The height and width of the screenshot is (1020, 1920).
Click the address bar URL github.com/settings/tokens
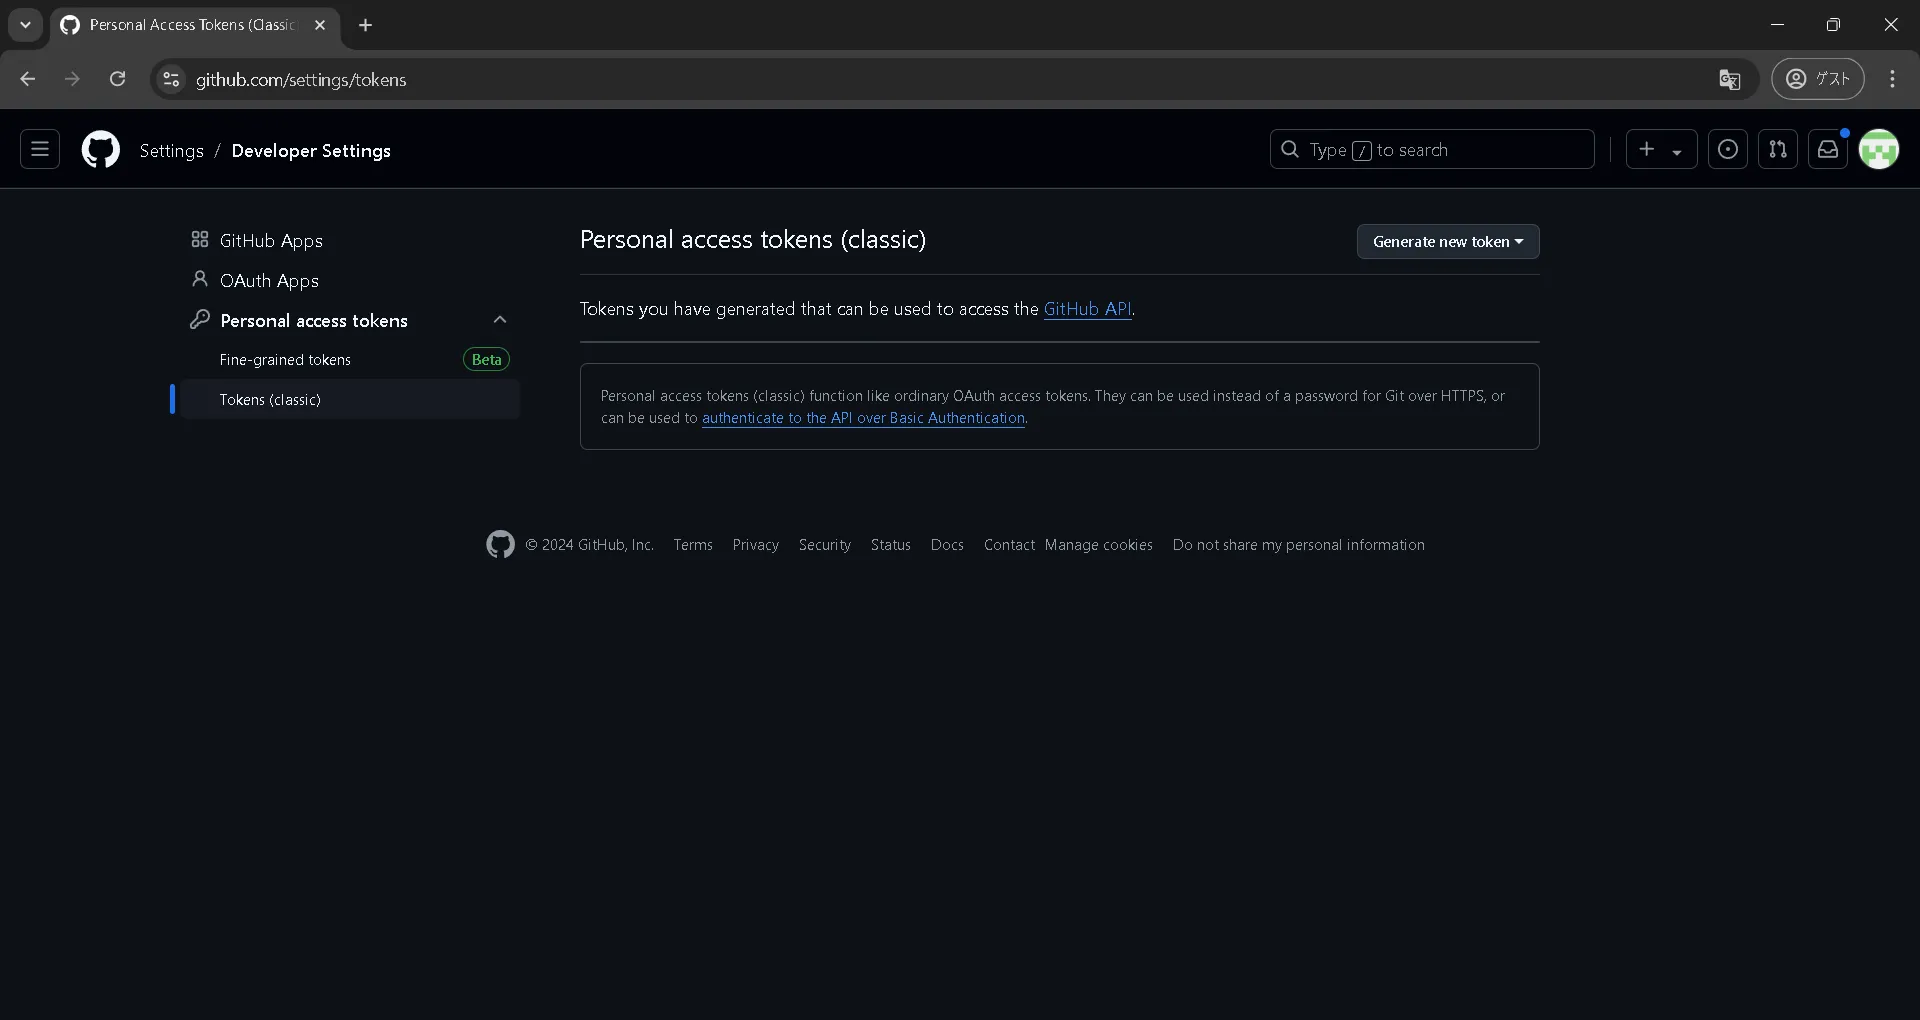(x=301, y=80)
